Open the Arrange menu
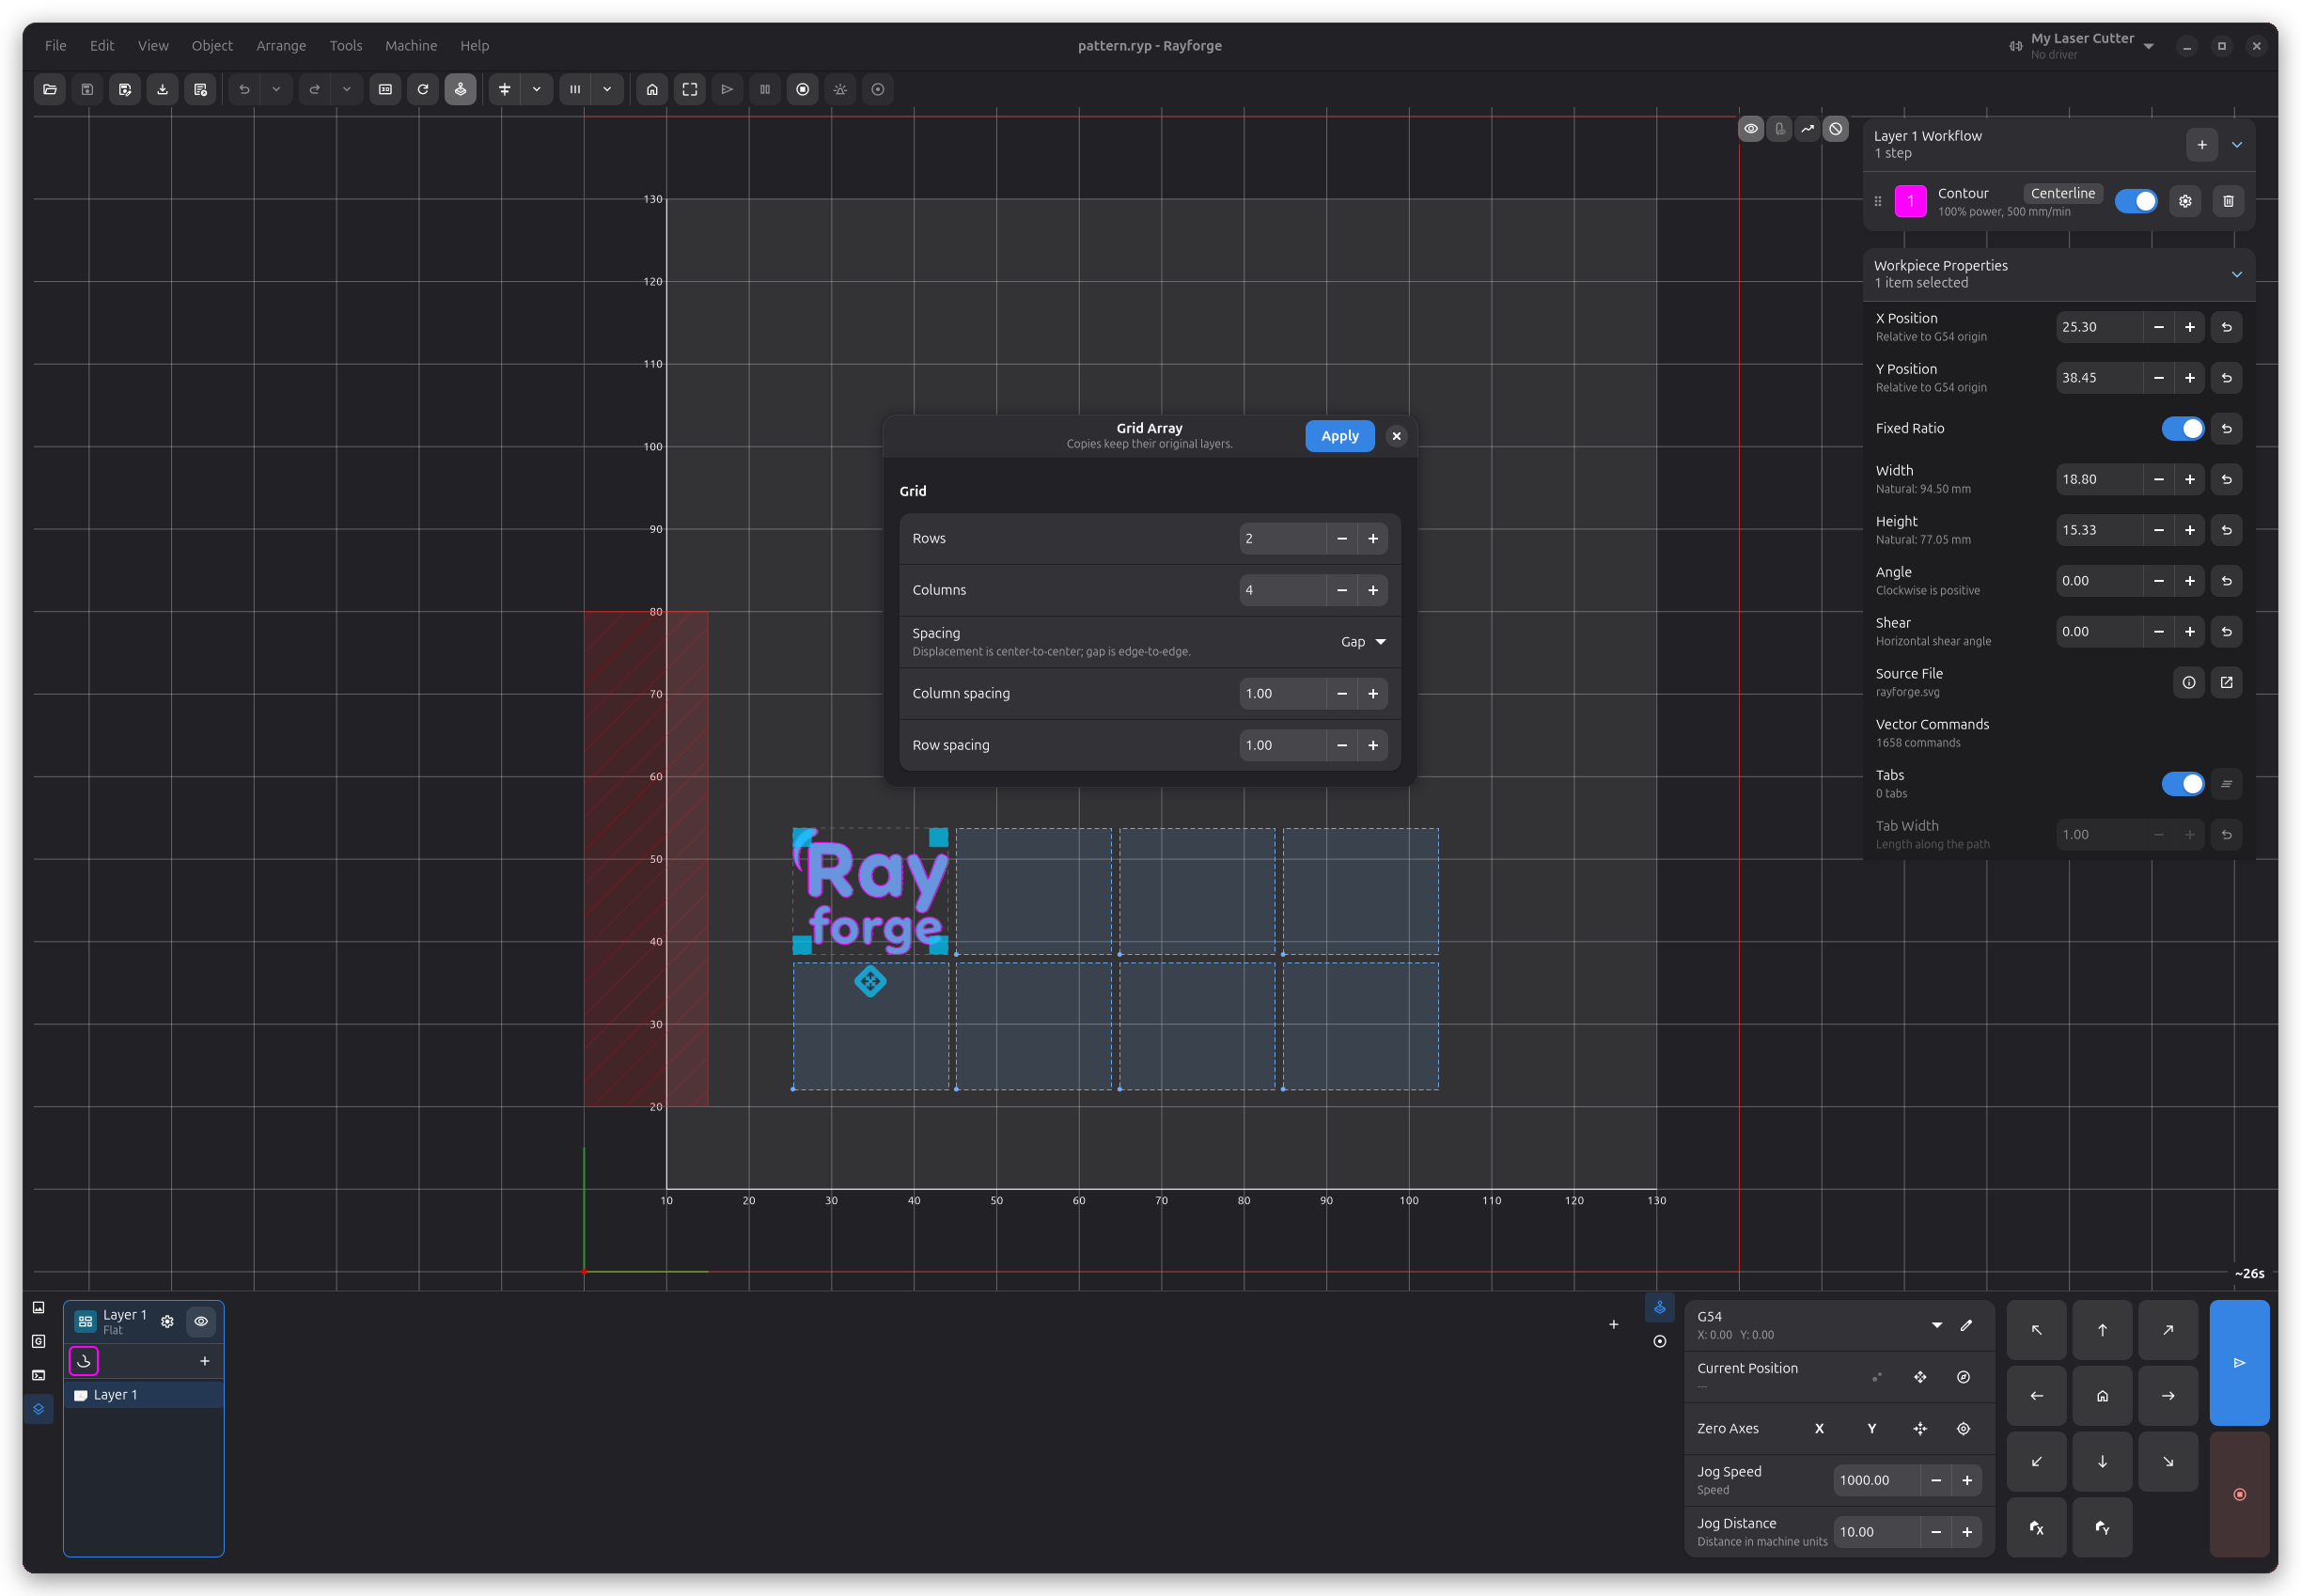The width and height of the screenshot is (2301, 1596). [x=281, y=46]
